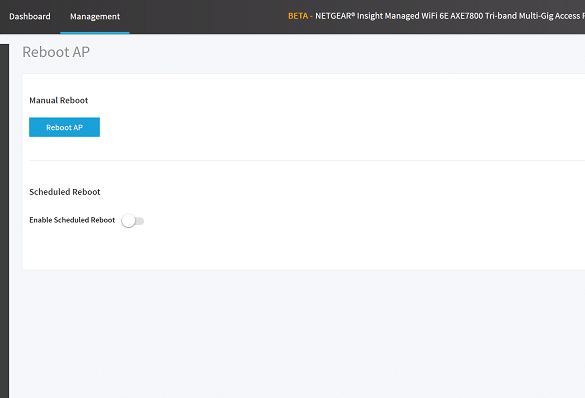Viewport: 585px width, 398px height.
Task: Click the Manual Reboot section label
Action: click(59, 100)
